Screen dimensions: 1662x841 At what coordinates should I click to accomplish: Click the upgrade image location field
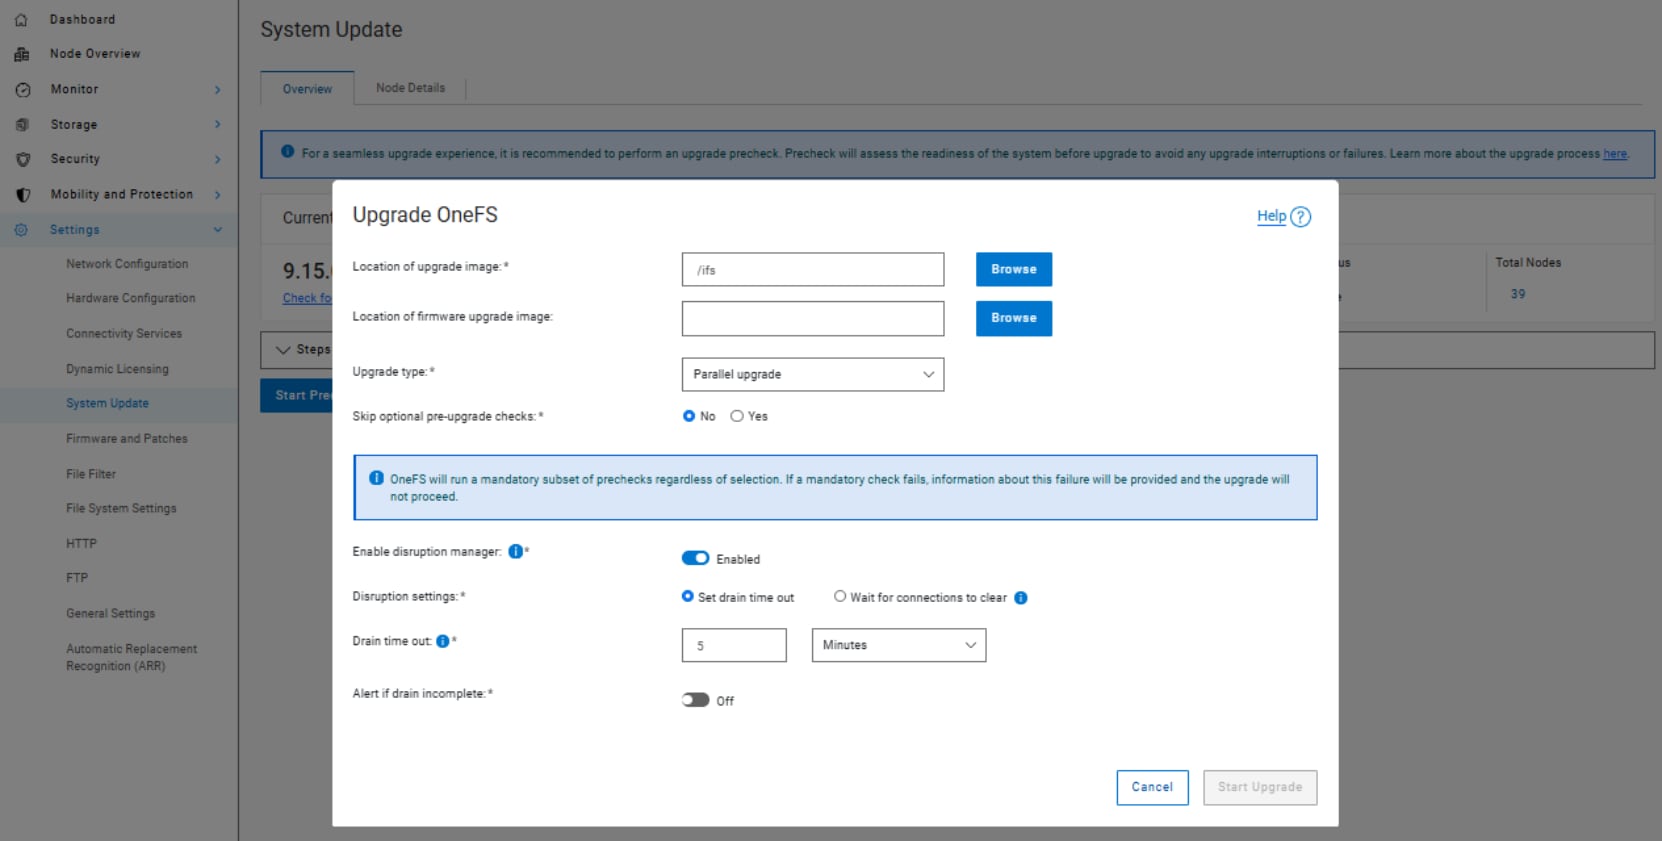(813, 269)
